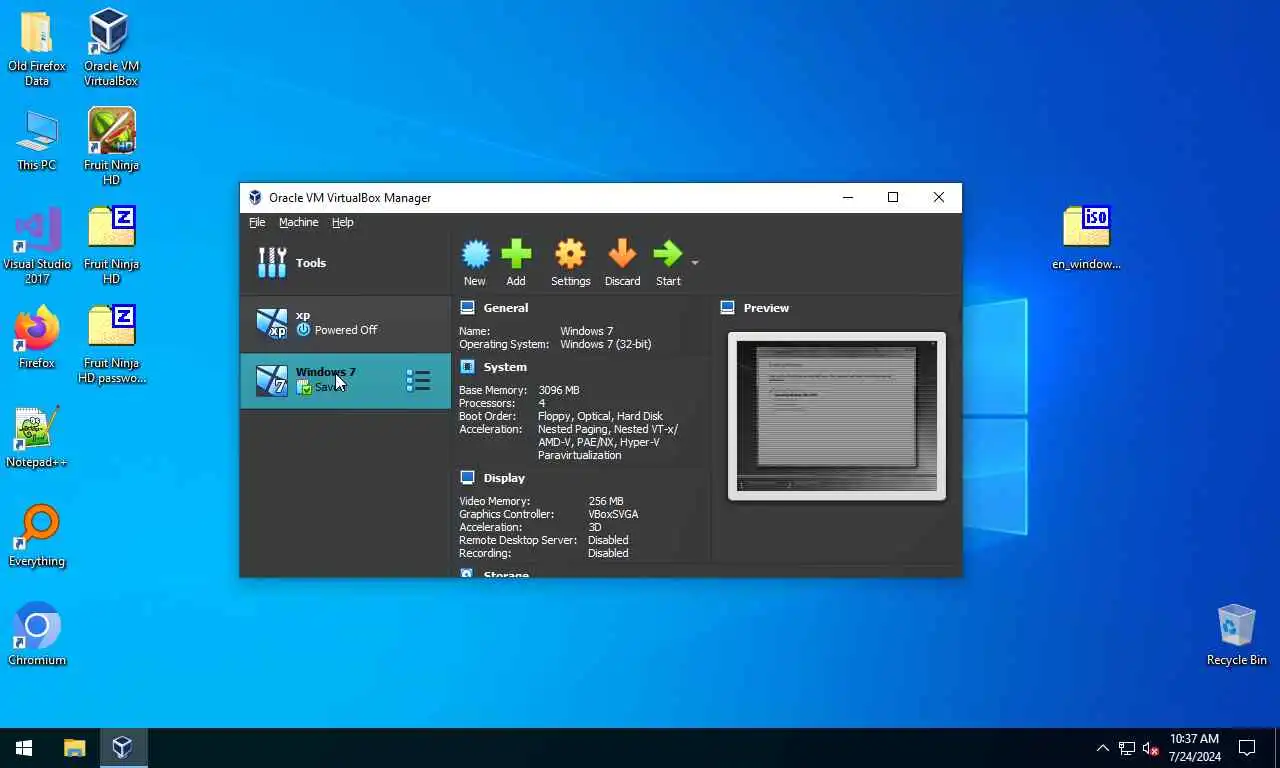Select the Fruit Ninja HD game shortcut
The image size is (1280, 768).
(111, 147)
